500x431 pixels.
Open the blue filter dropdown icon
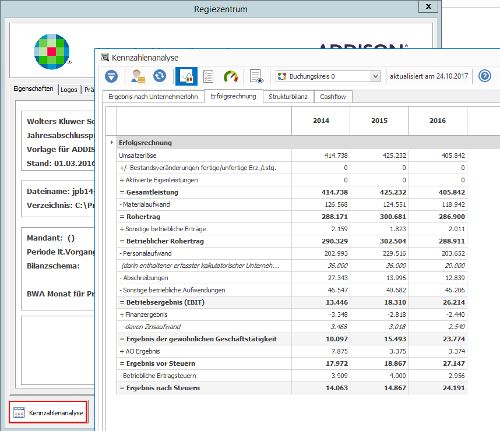pos(111,76)
